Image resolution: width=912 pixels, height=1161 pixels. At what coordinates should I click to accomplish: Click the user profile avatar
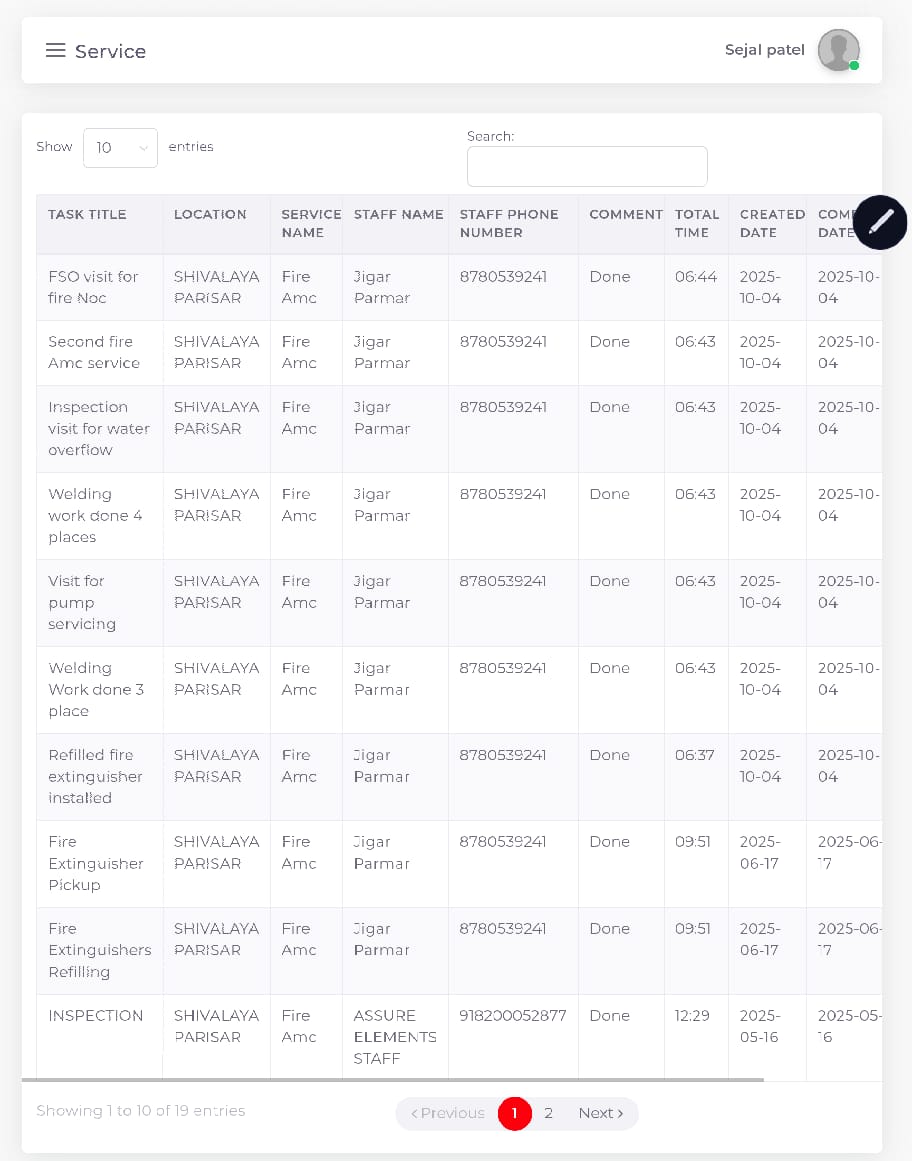pyautogui.click(x=838, y=50)
